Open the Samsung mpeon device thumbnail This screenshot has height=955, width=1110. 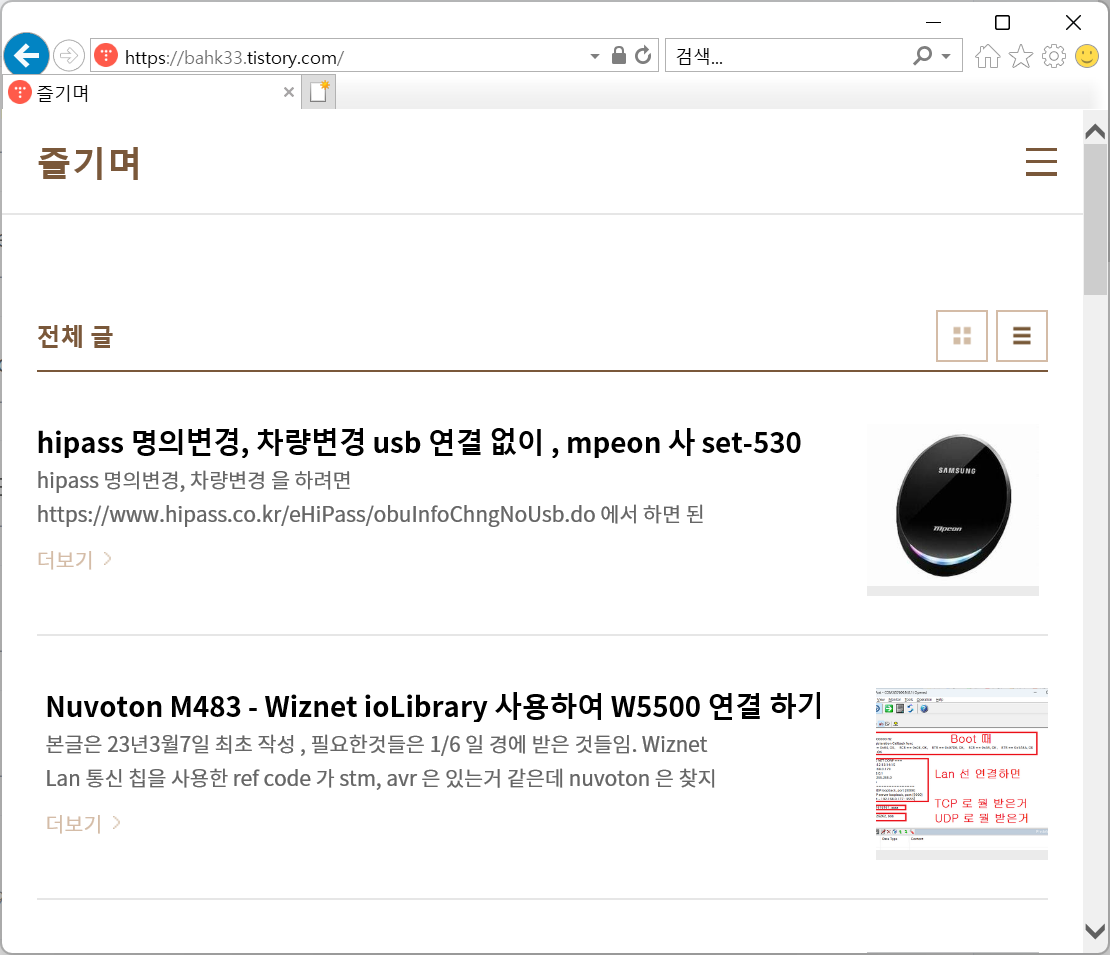(953, 510)
